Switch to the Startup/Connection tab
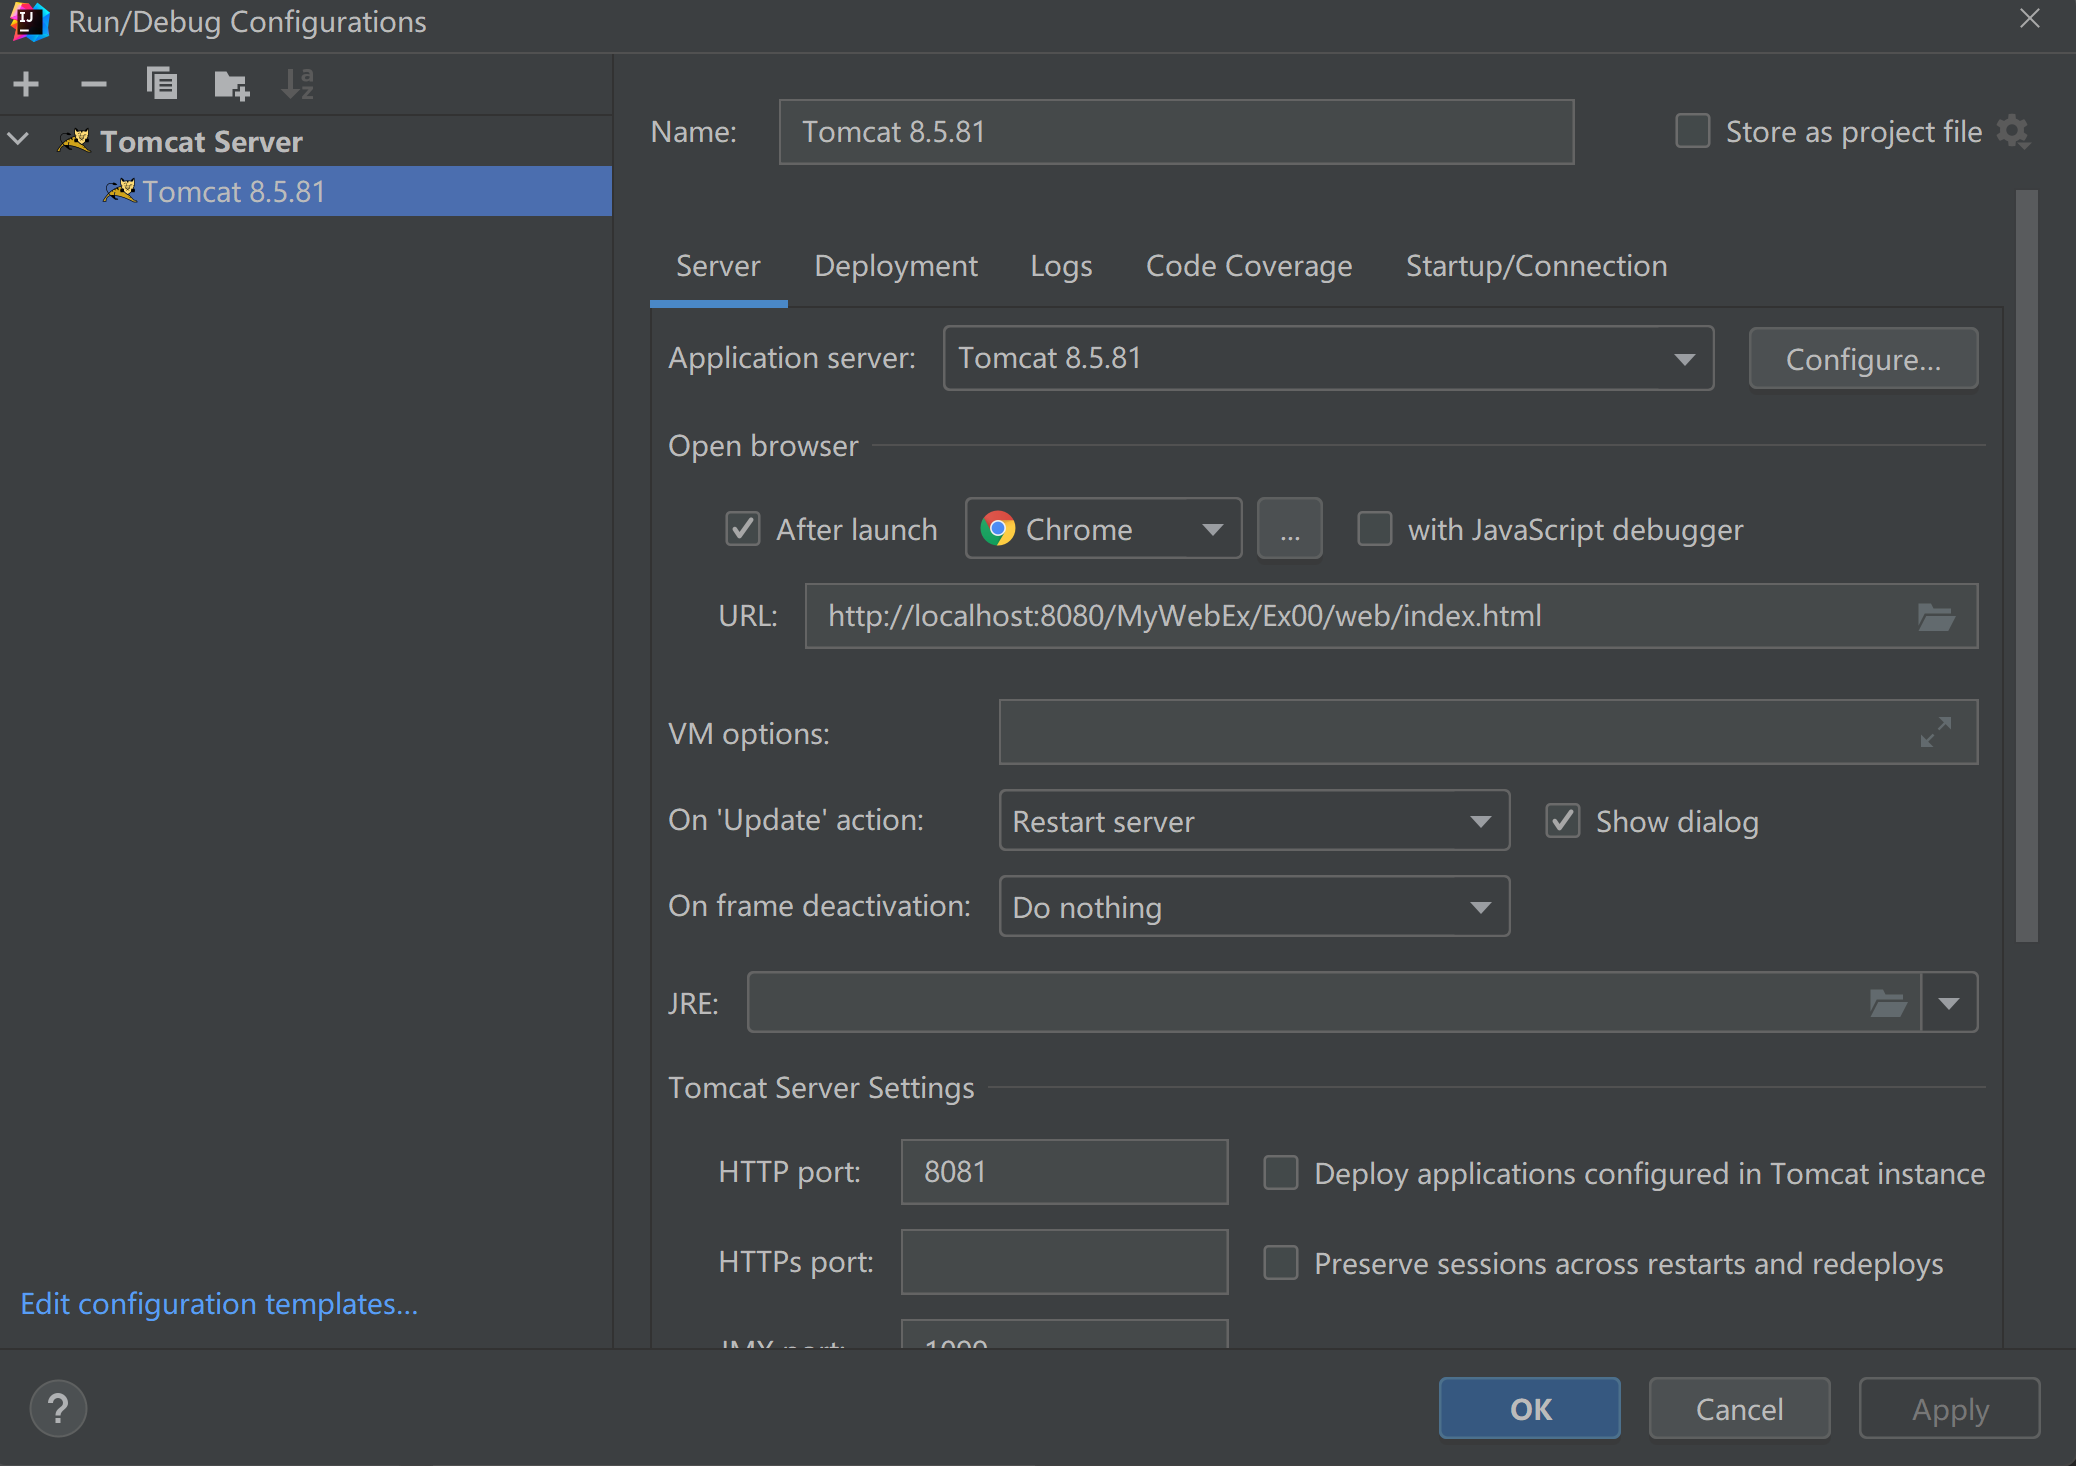2076x1466 pixels. click(x=1536, y=266)
